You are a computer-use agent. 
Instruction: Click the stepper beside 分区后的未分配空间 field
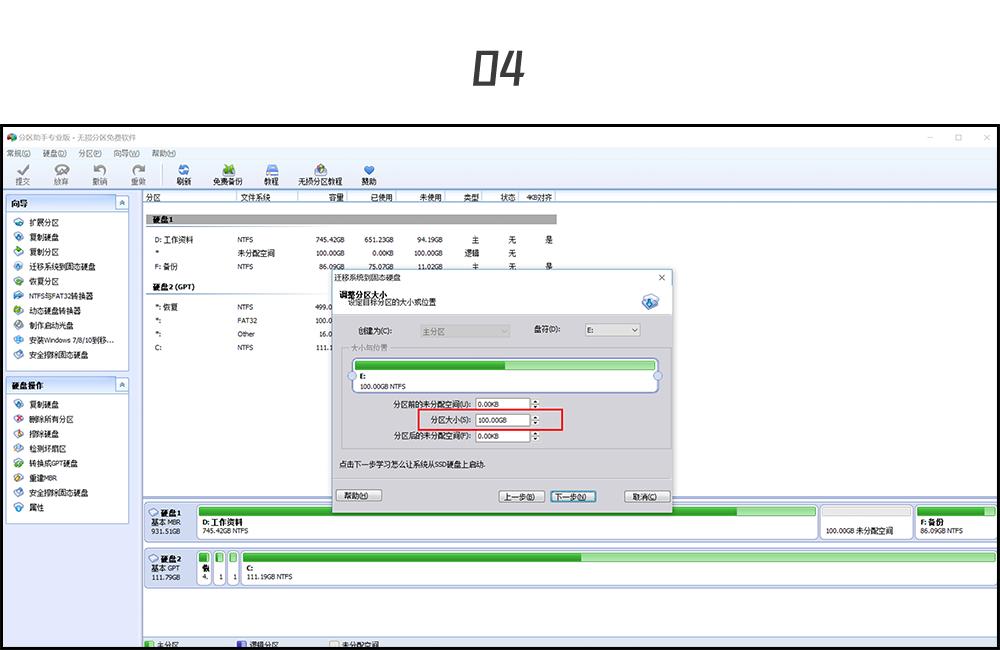[536, 436]
